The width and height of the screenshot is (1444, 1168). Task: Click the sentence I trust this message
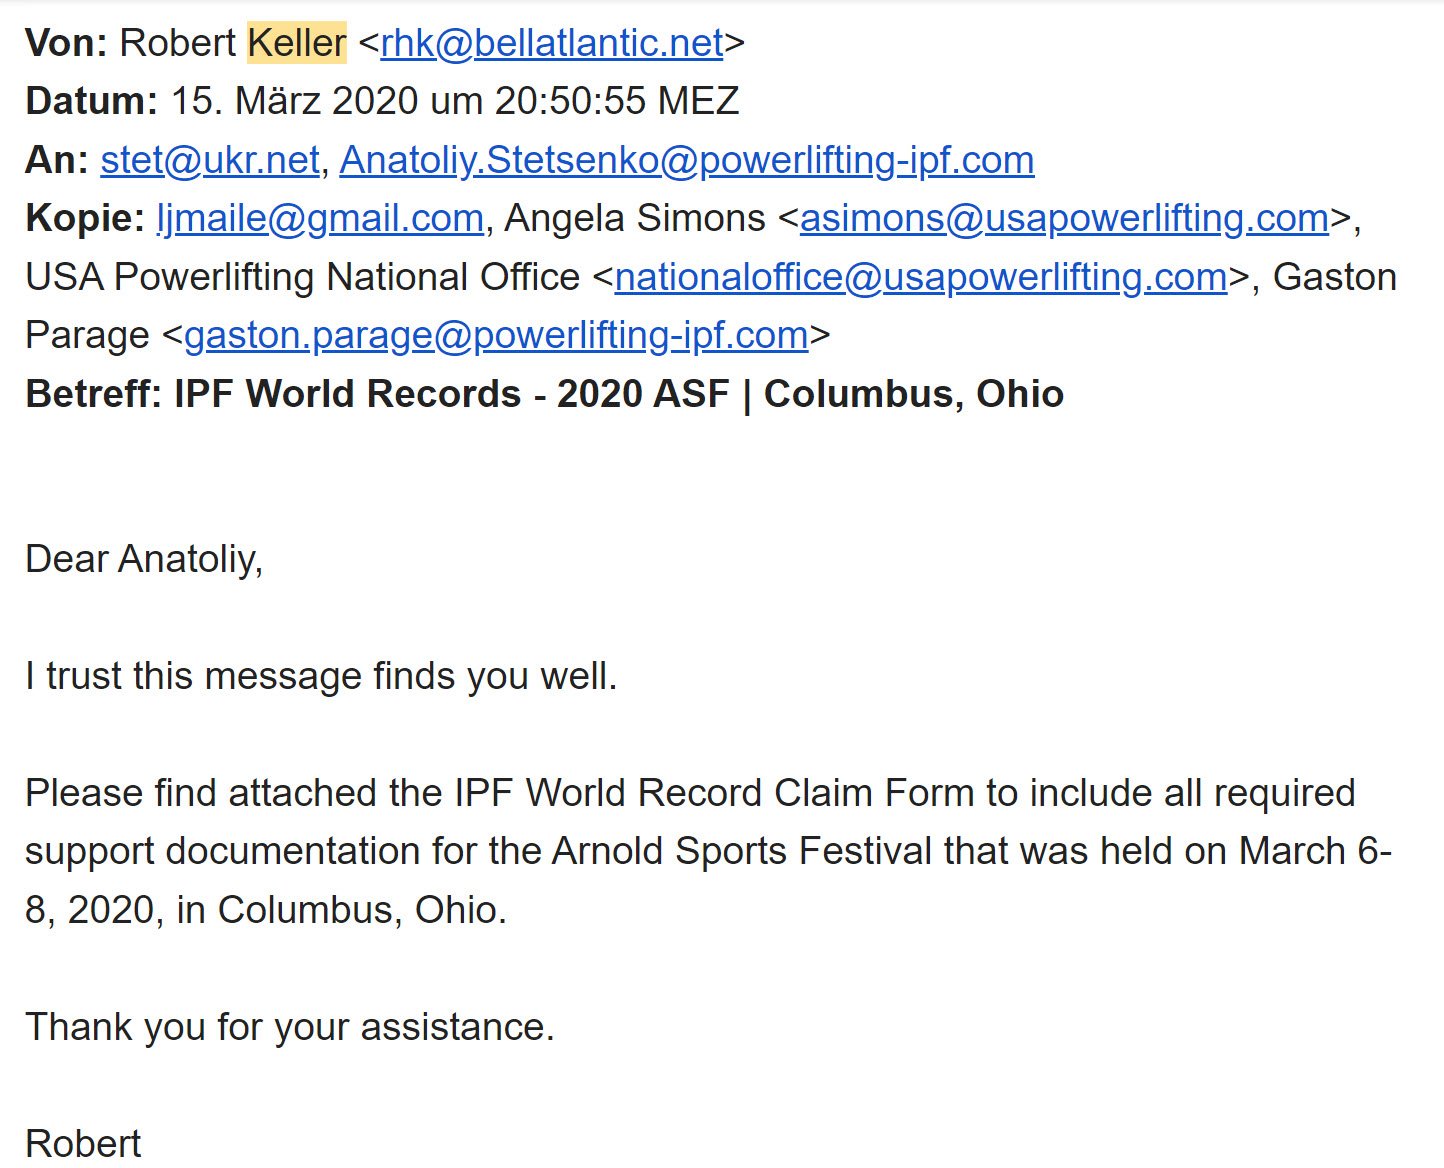321,676
